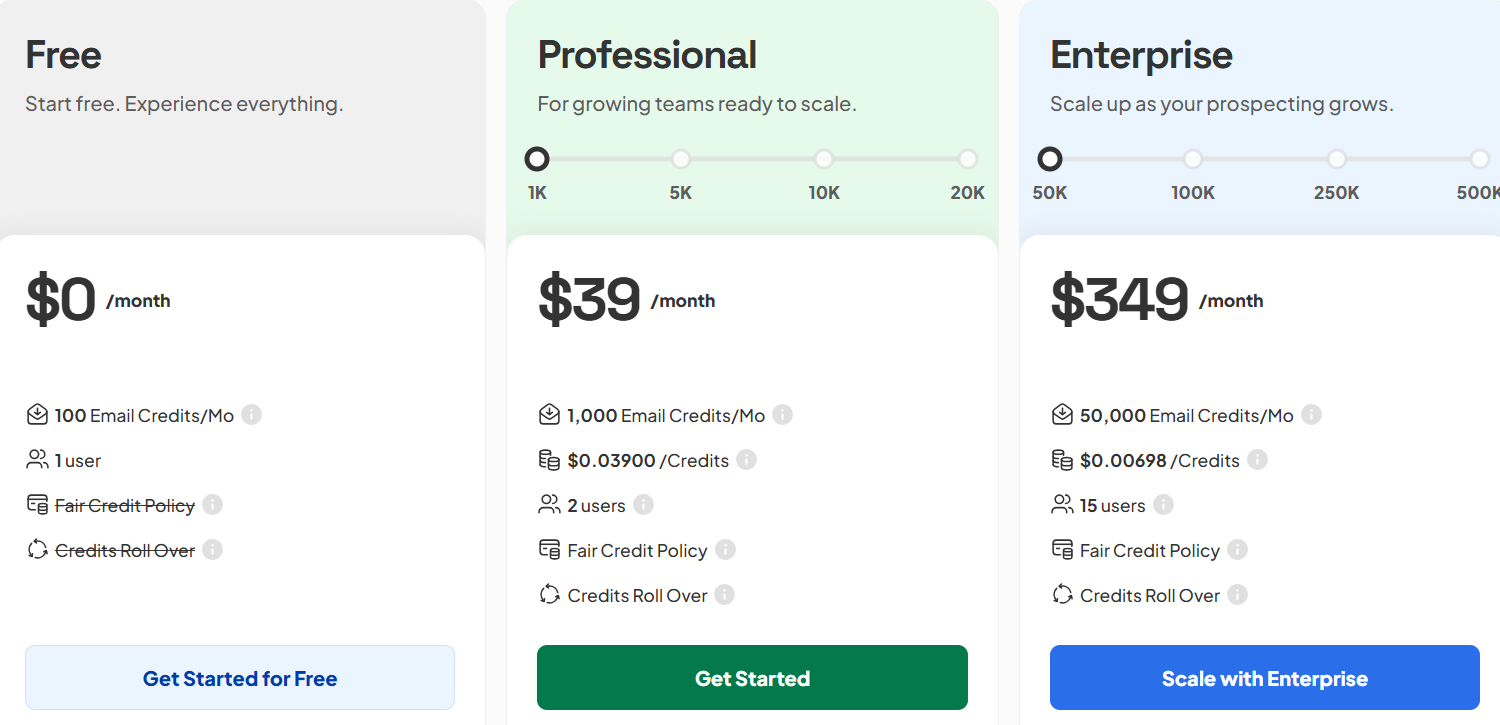This screenshot has height=725, width=1500.
Task: Select 10K on the Professional credits slider
Action: tap(824, 158)
